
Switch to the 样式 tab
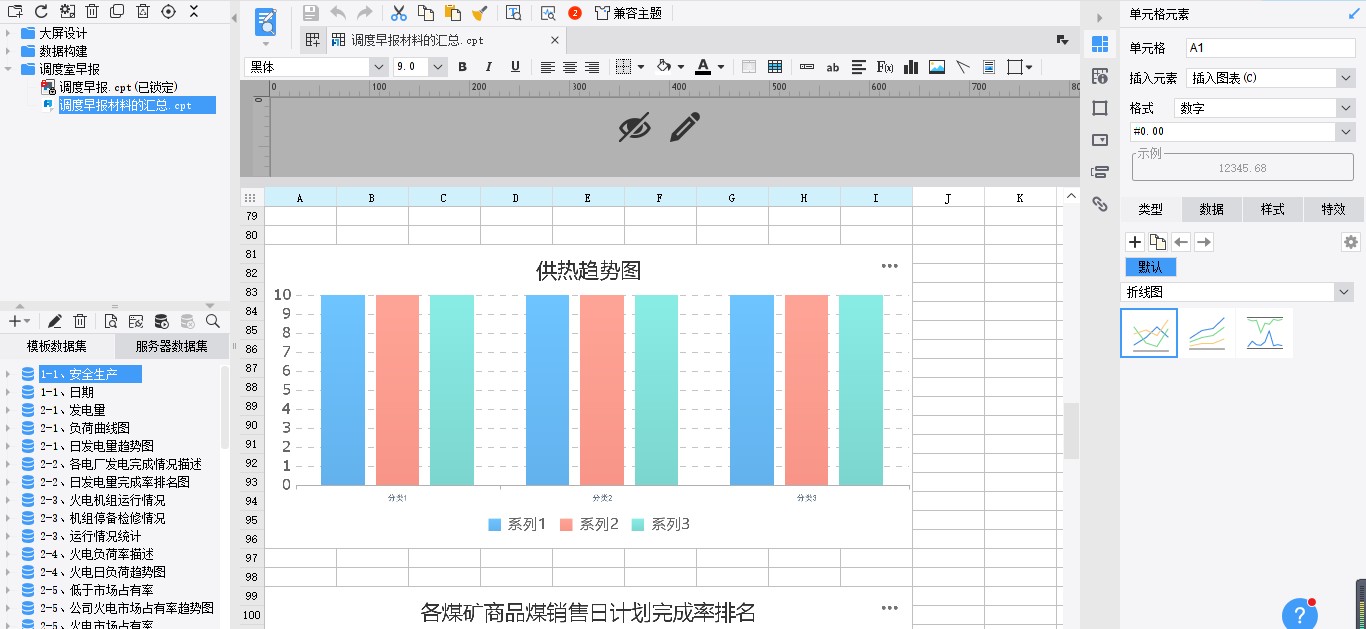click(1272, 209)
